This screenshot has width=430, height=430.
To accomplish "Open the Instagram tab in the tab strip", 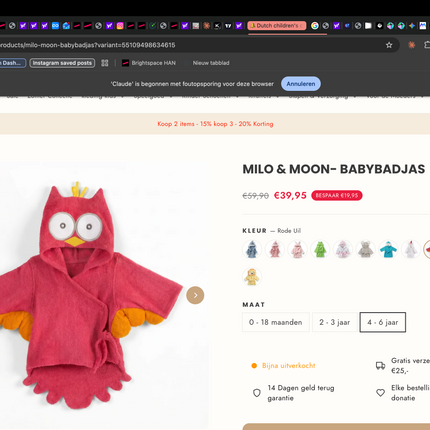I will [x=120, y=26].
